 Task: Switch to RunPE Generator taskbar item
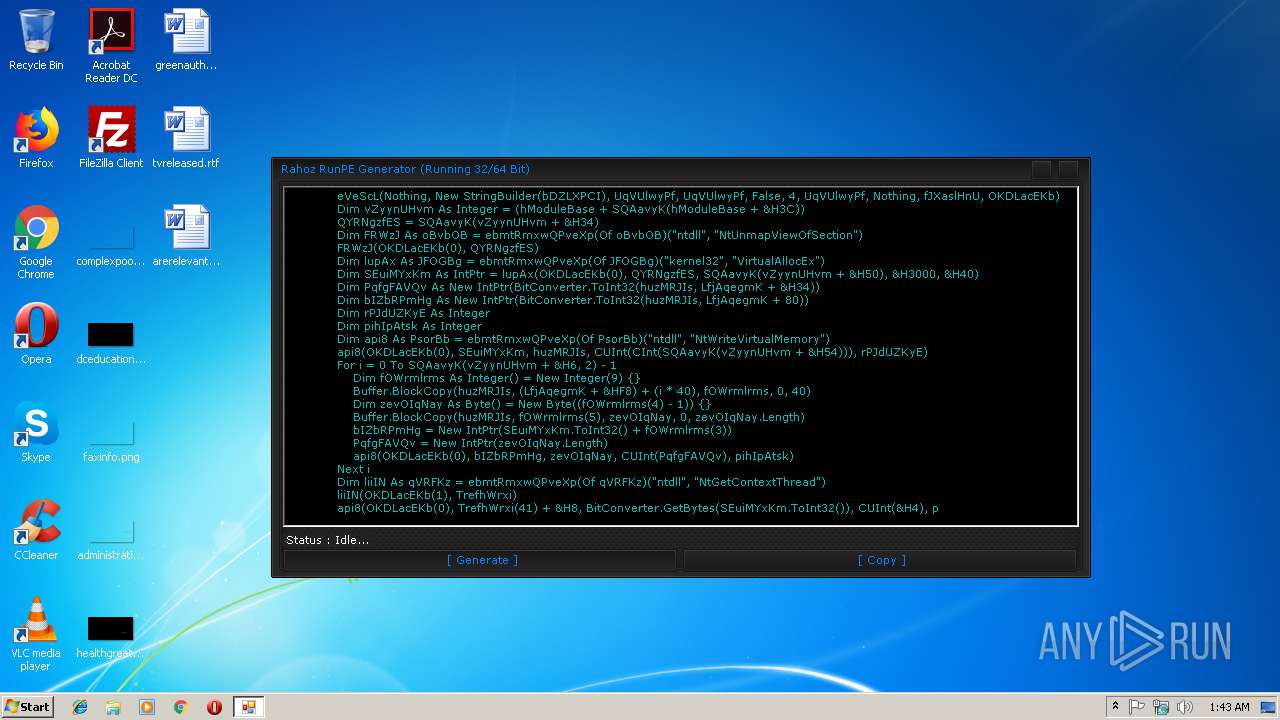point(248,707)
